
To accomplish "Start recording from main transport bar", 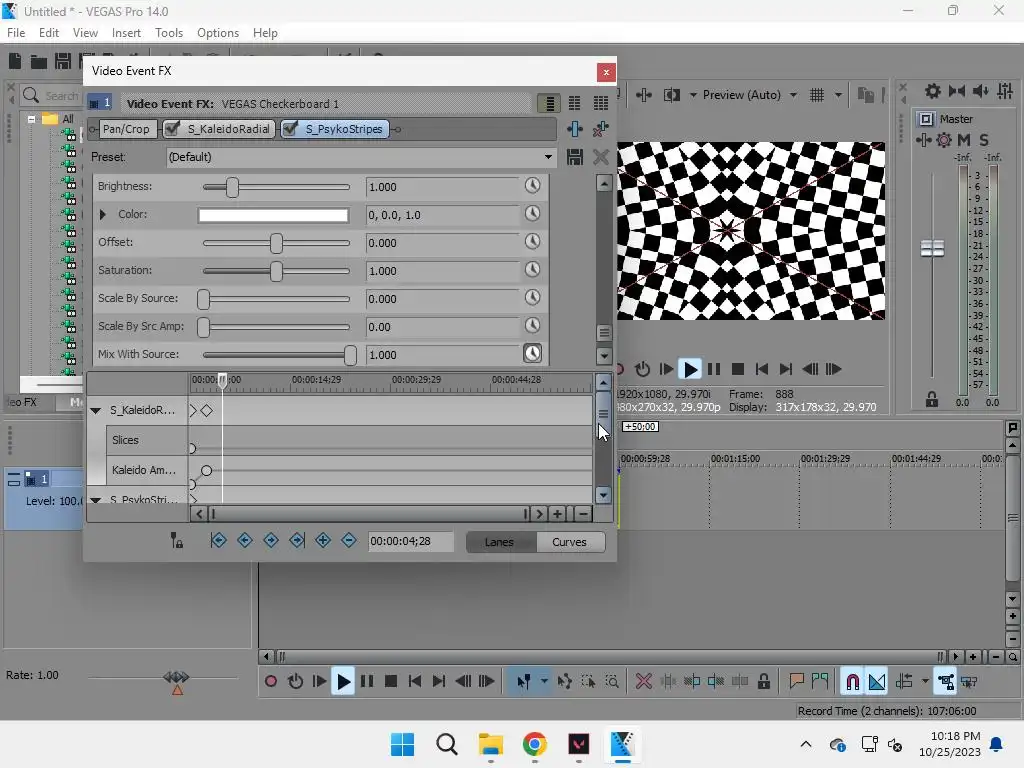I will (x=270, y=682).
